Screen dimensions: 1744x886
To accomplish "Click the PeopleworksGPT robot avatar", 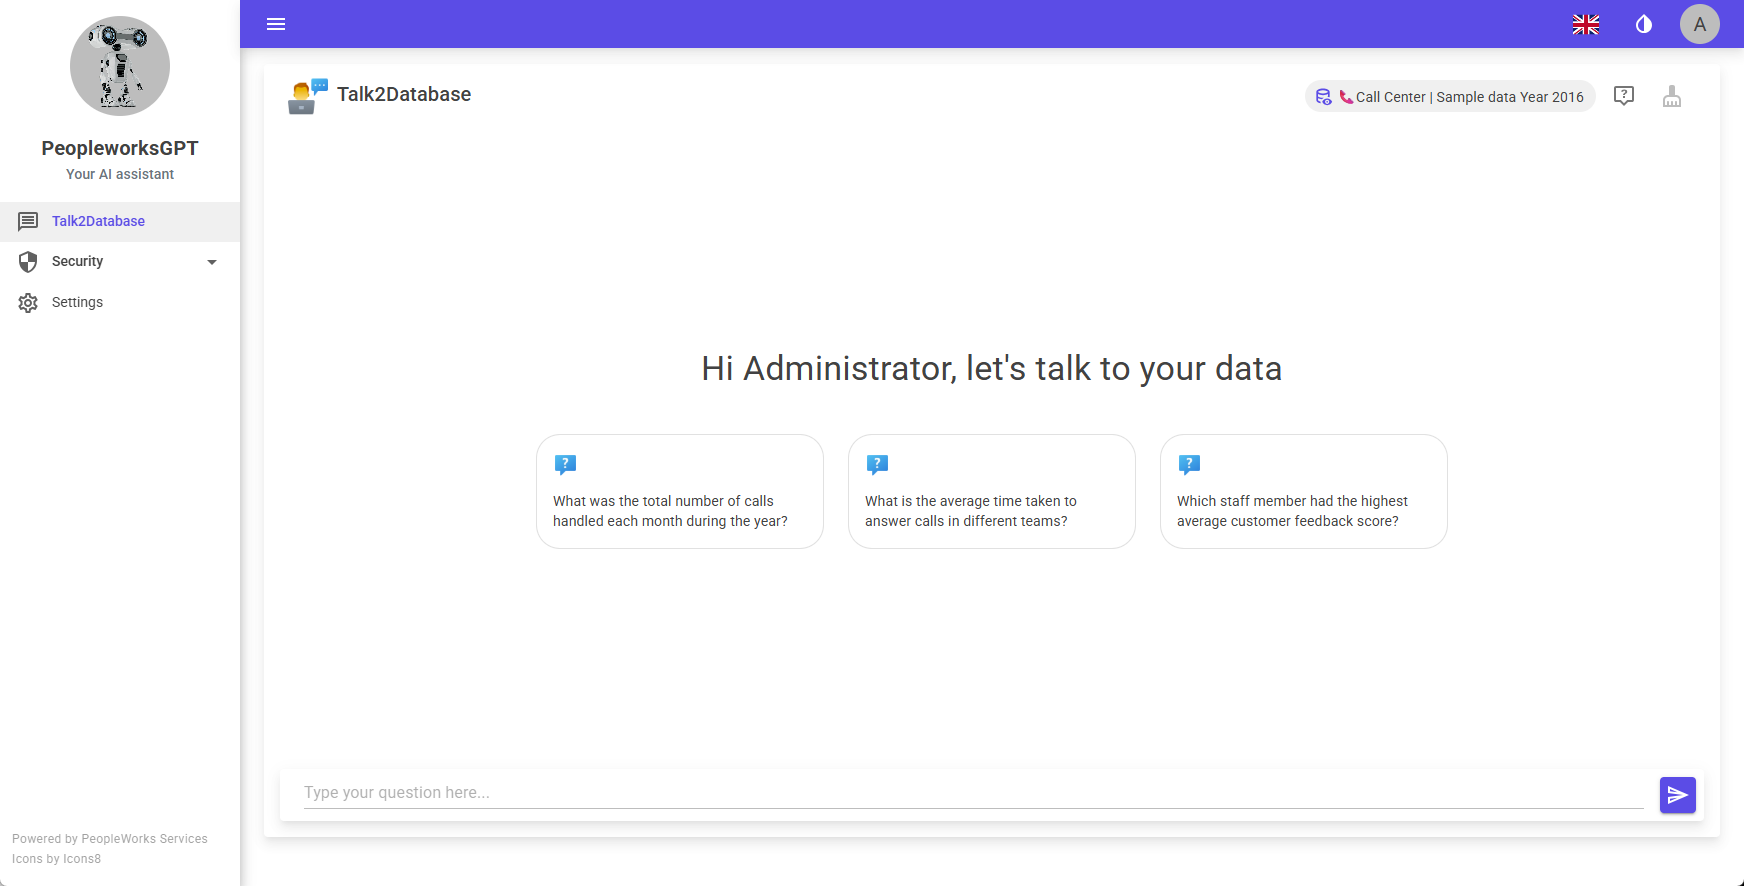I will coord(120,66).
